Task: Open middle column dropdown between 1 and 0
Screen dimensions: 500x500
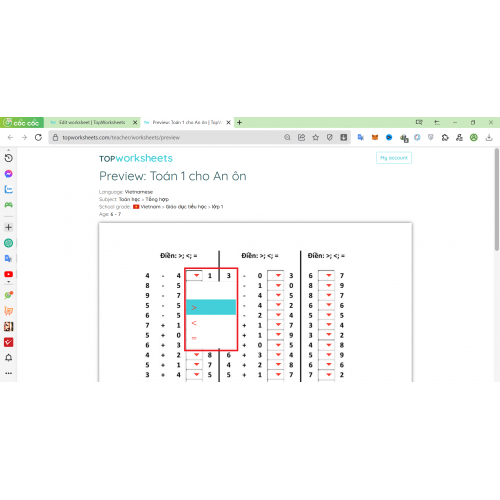Action: (275, 285)
